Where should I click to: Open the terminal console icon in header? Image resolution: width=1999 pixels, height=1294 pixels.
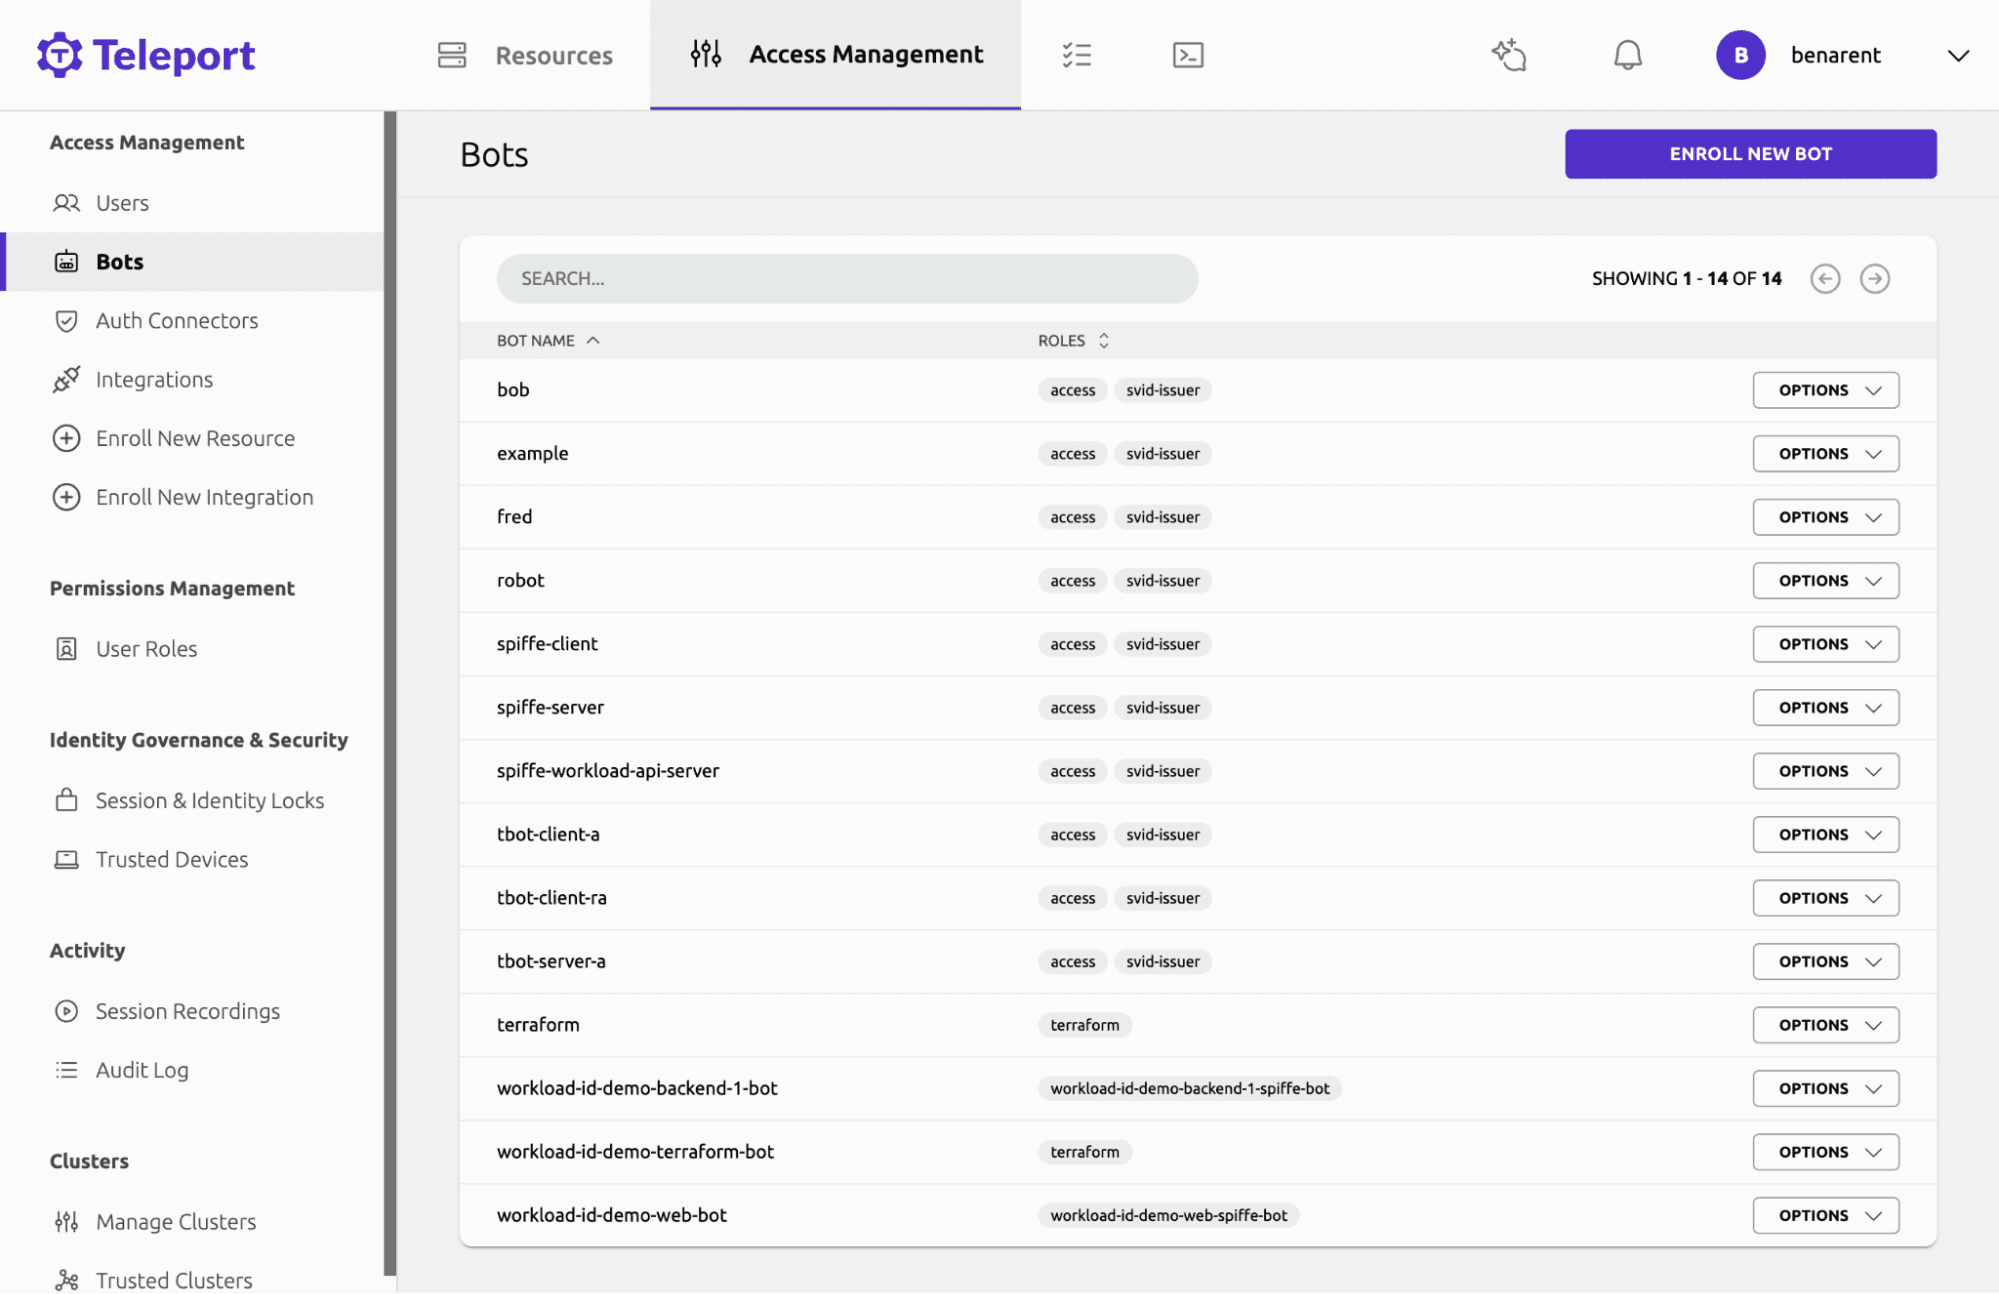(1187, 55)
